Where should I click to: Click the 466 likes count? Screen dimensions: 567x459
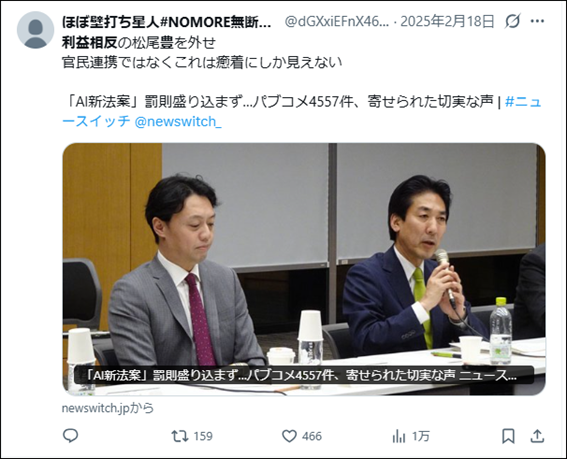(x=312, y=436)
